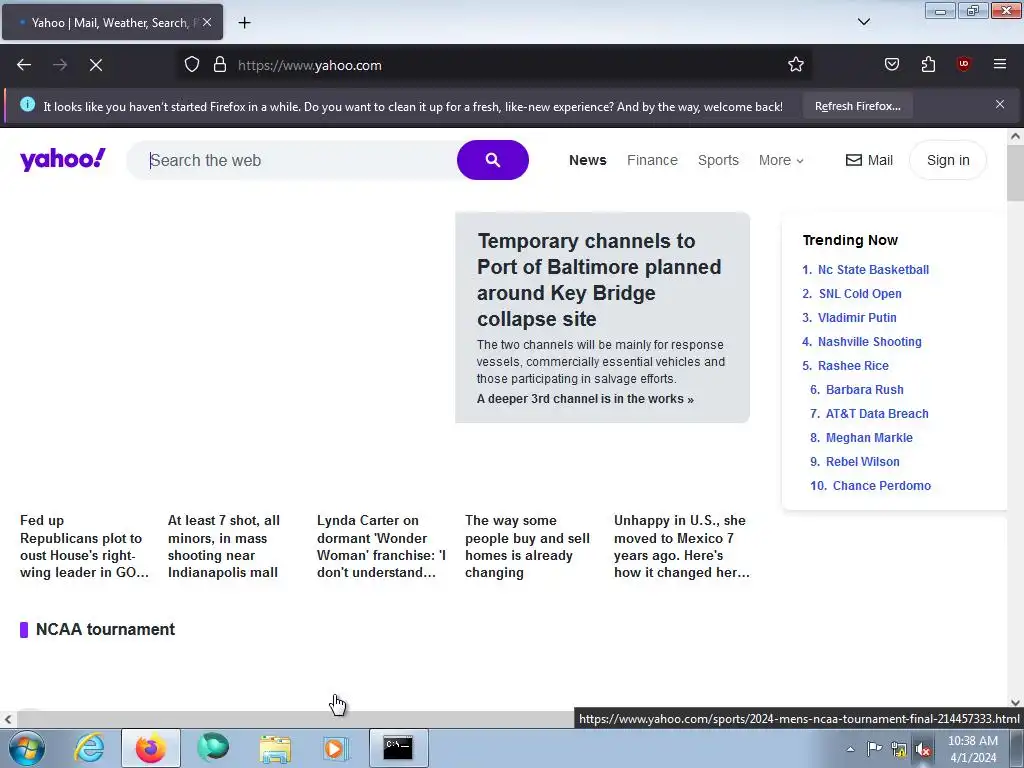Screen dimensions: 1024x768
Task: Open trending topic Barbara Rush
Action: pyautogui.click(x=865, y=390)
